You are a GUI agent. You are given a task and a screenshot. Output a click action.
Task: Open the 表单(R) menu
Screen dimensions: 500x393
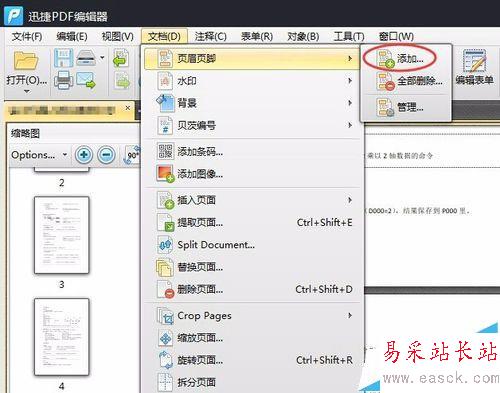(257, 36)
